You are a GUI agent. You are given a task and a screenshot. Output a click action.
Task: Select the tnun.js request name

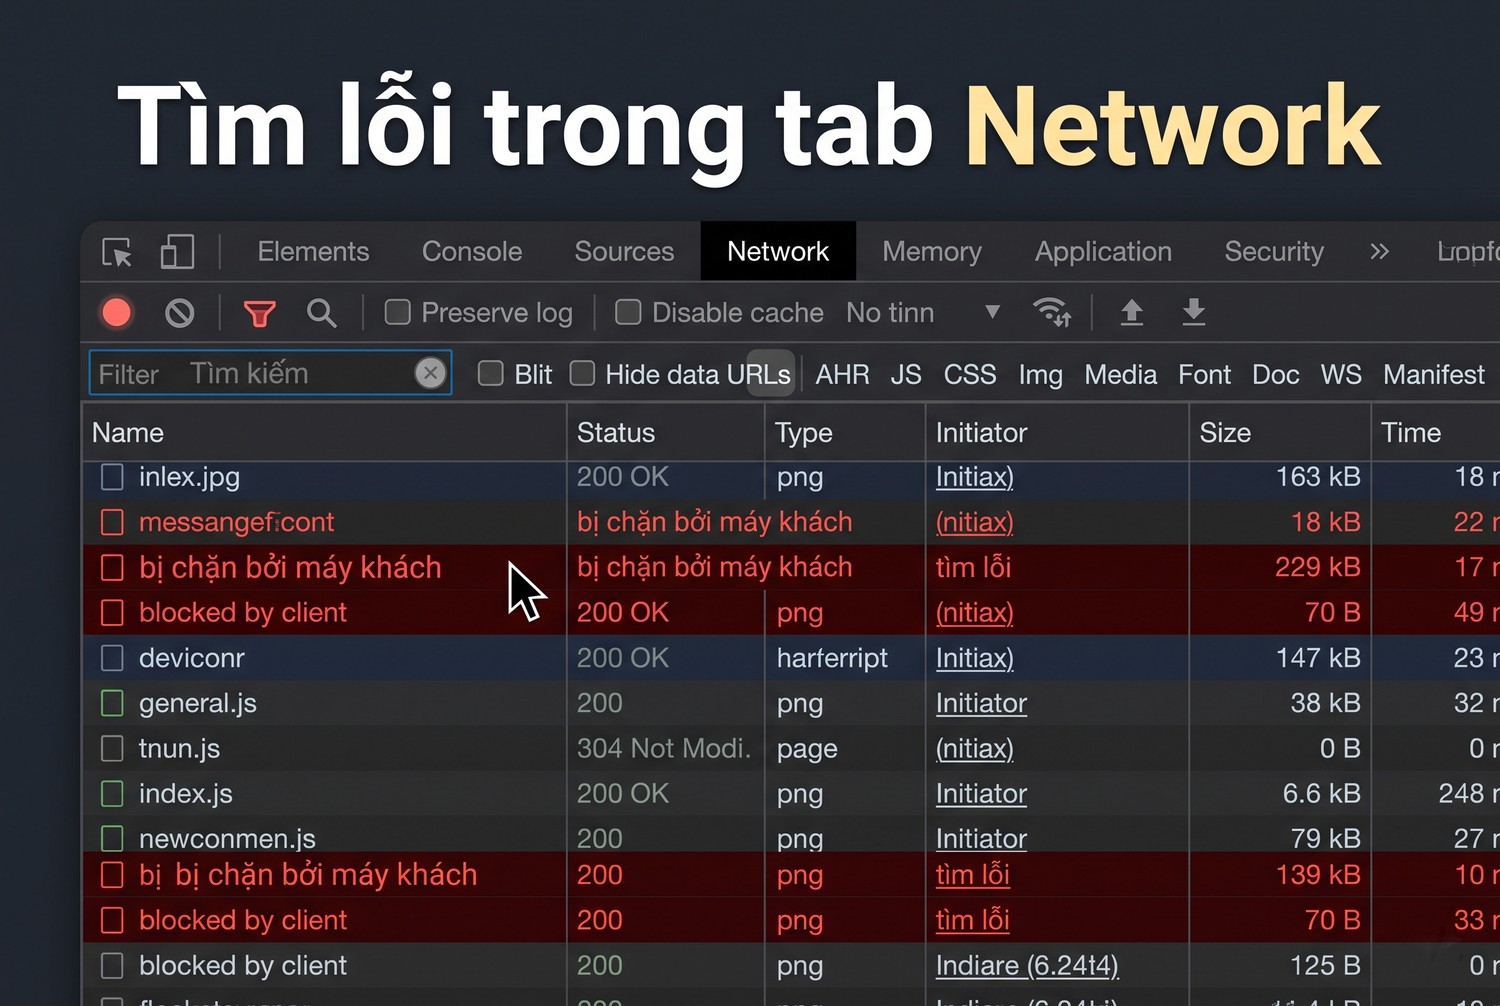click(179, 749)
